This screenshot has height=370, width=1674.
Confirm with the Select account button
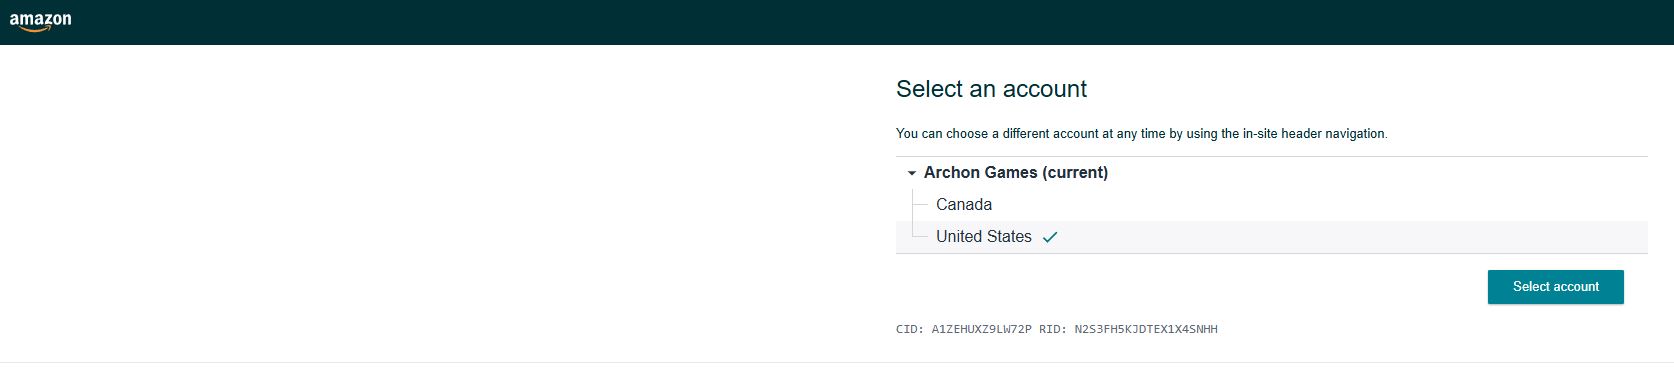coord(1555,287)
